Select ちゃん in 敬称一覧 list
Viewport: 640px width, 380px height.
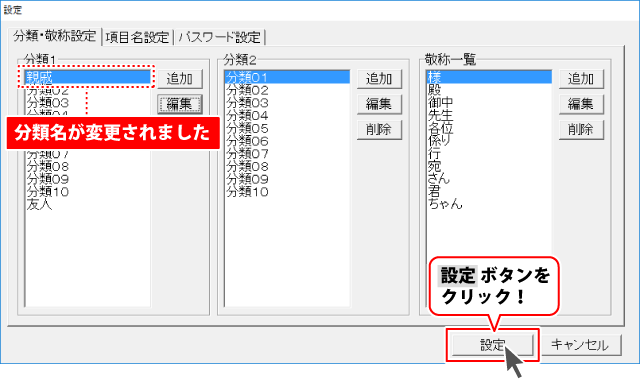[x=489, y=204]
